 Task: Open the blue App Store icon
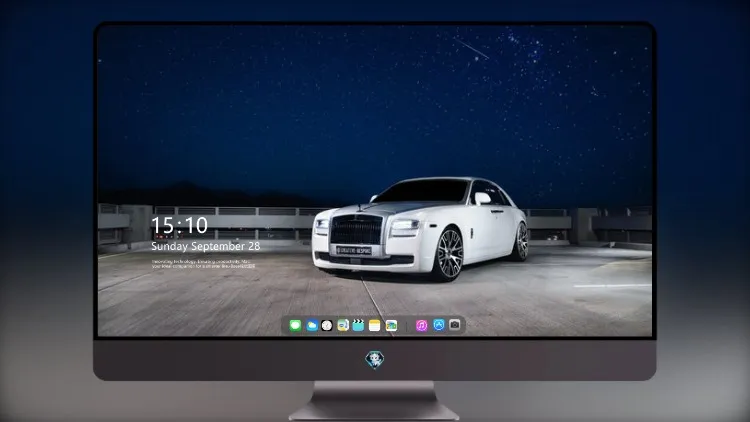[439, 325]
